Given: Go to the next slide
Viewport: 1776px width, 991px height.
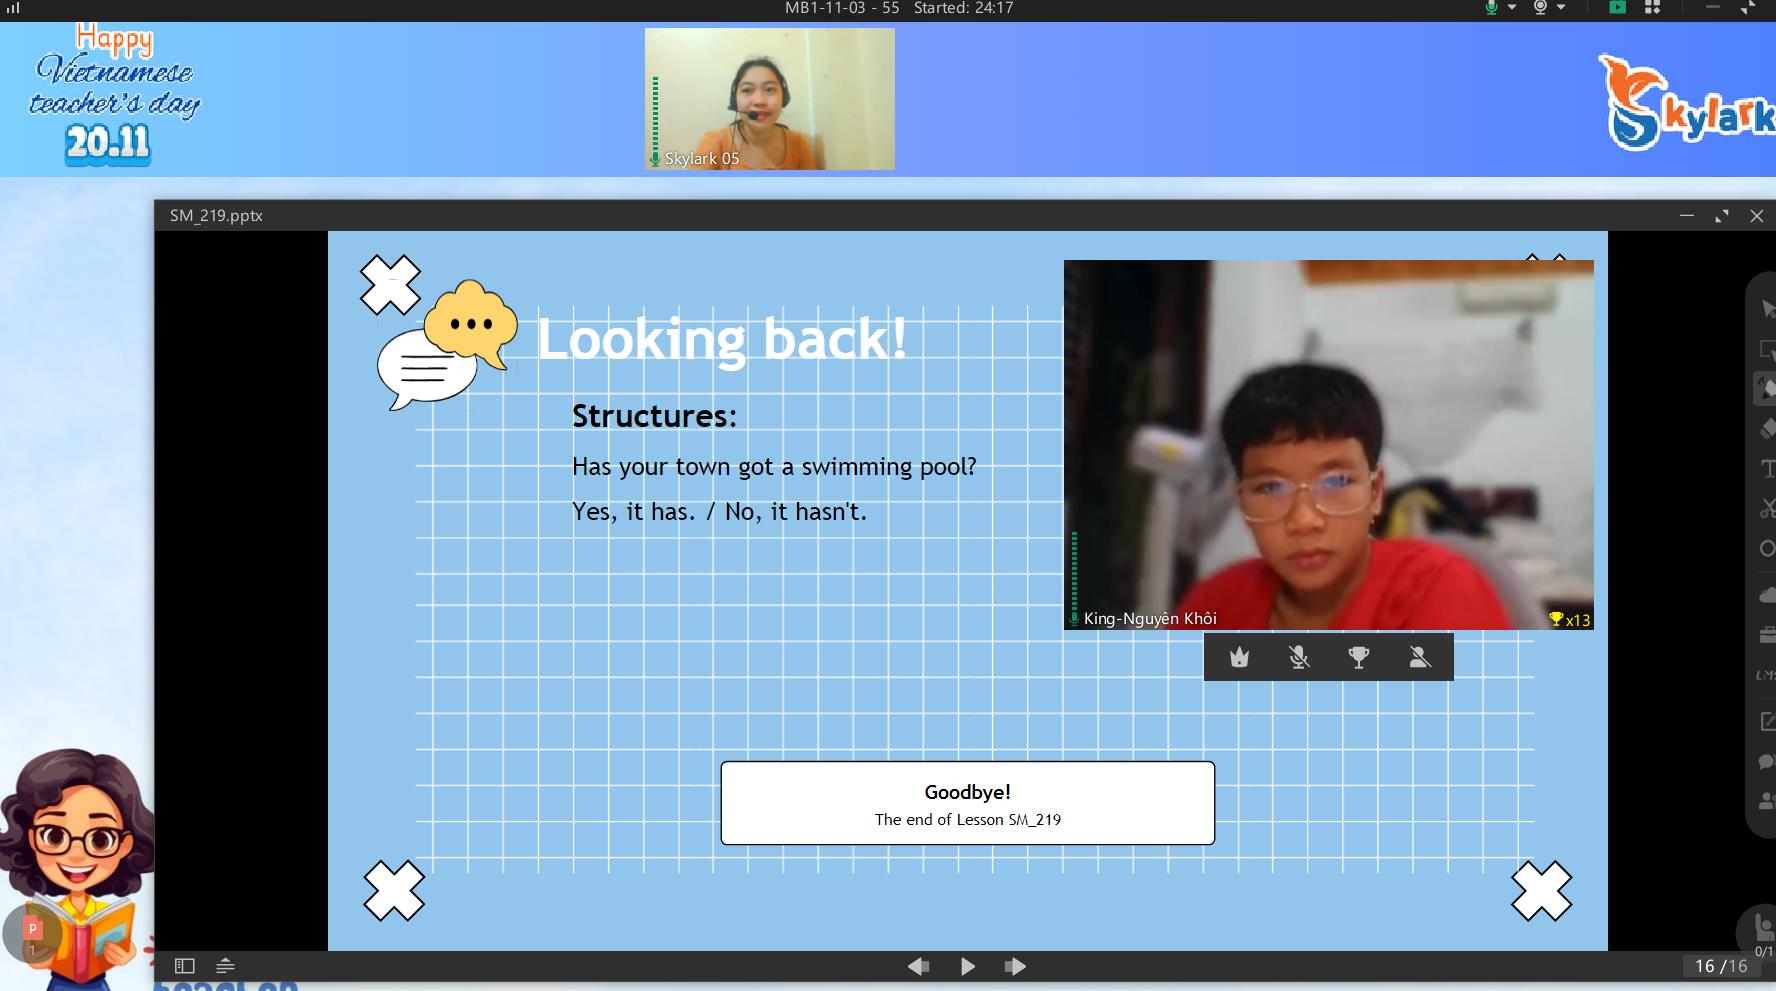Looking at the screenshot, I should point(1015,966).
